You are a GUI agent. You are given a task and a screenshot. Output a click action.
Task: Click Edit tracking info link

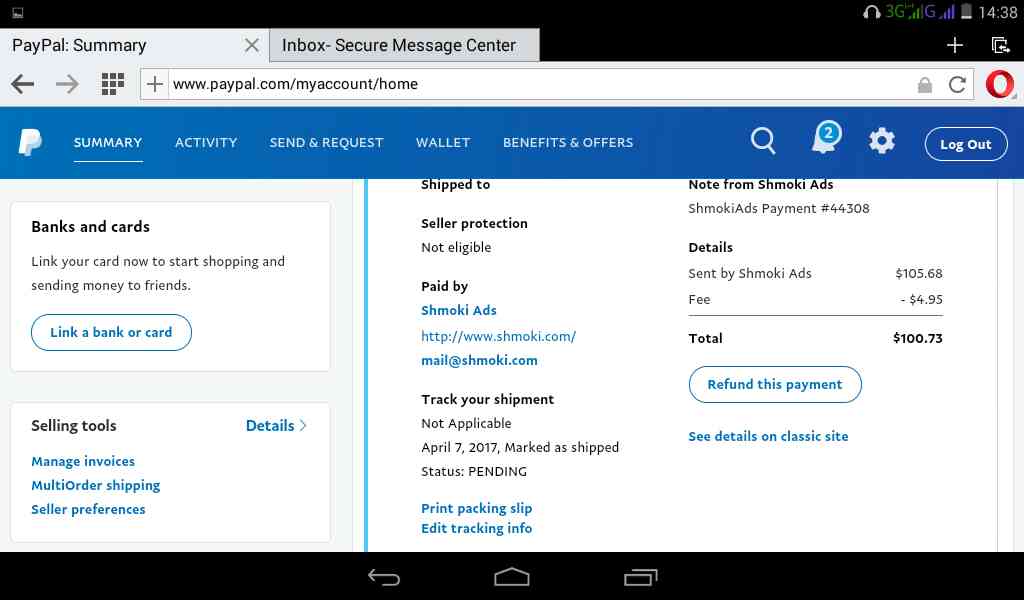(x=477, y=528)
